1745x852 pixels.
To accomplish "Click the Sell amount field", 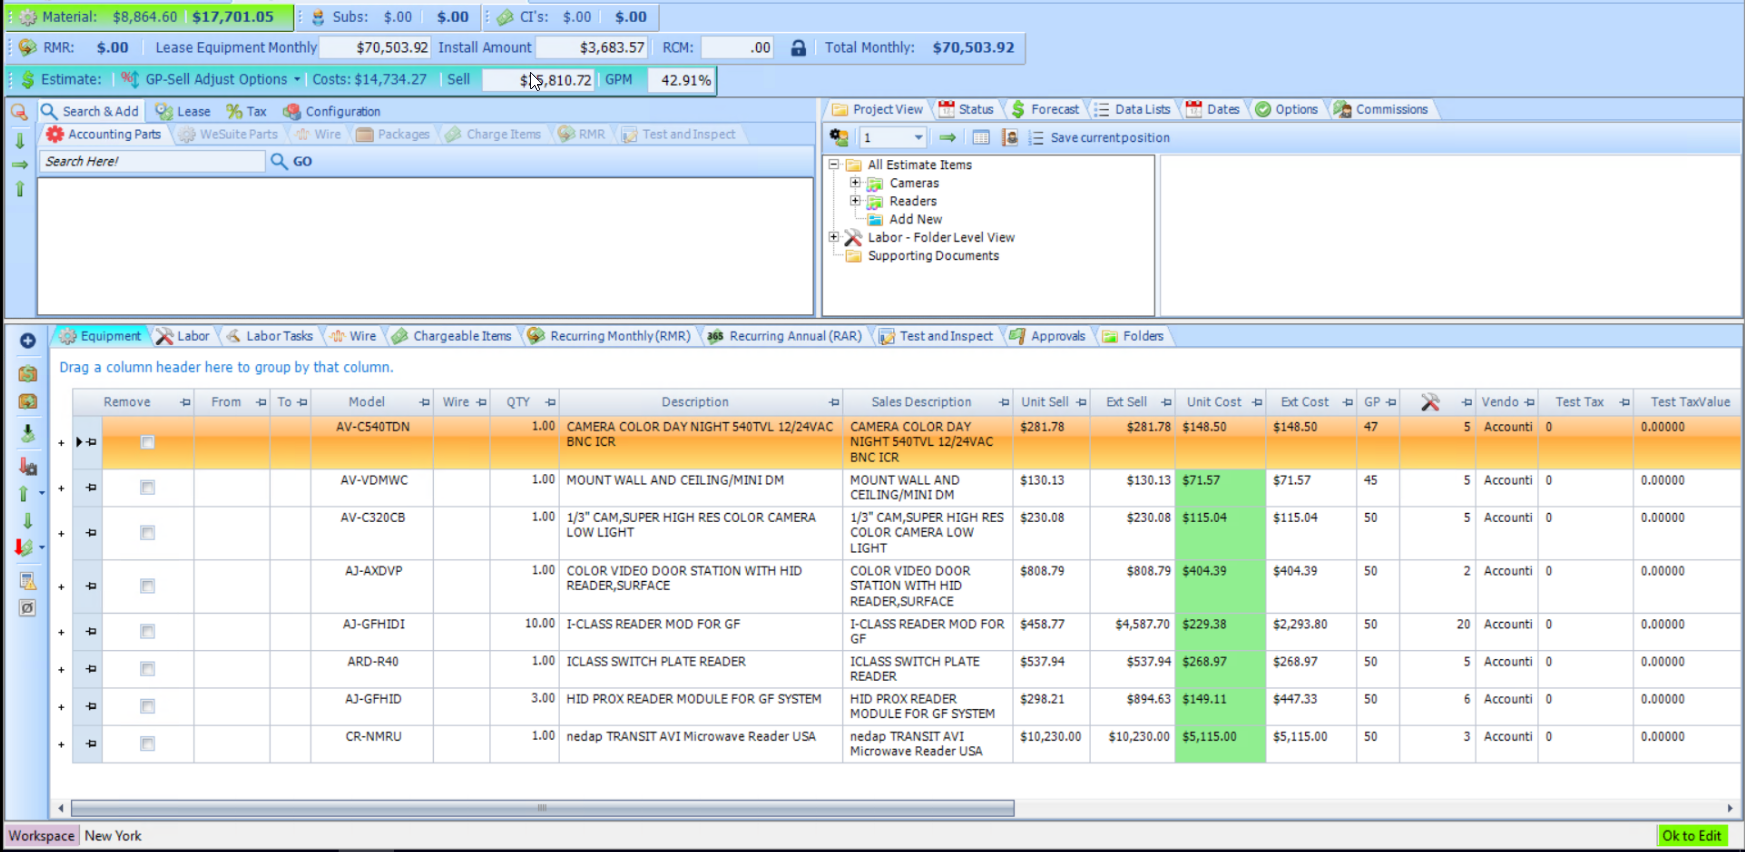I will coord(538,80).
